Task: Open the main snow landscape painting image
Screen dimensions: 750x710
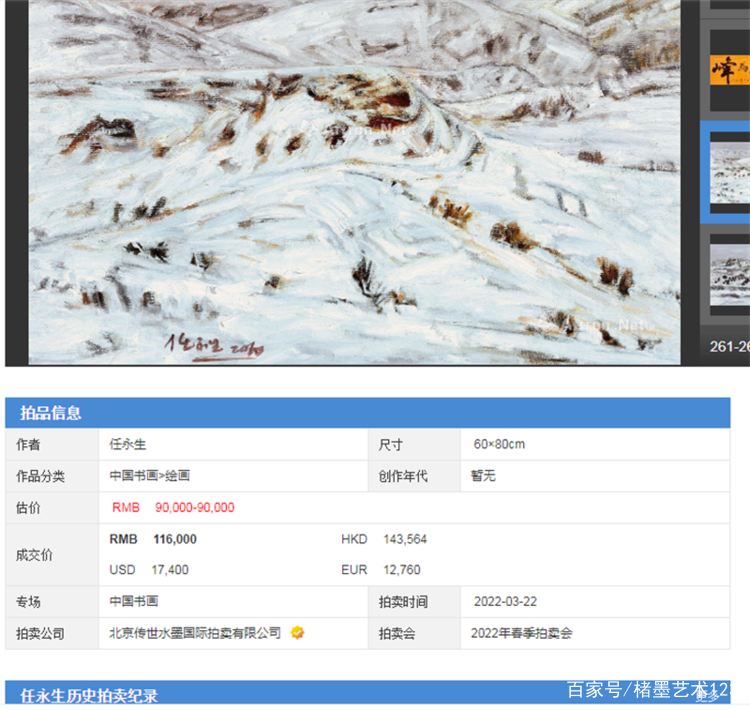Action: [354, 182]
